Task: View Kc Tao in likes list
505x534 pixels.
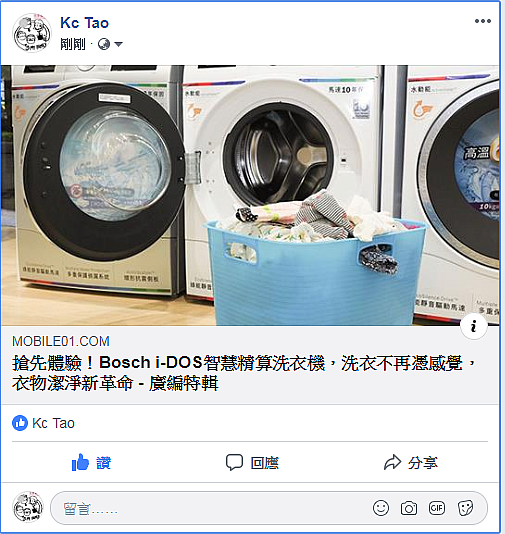Action: [x=53, y=423]
